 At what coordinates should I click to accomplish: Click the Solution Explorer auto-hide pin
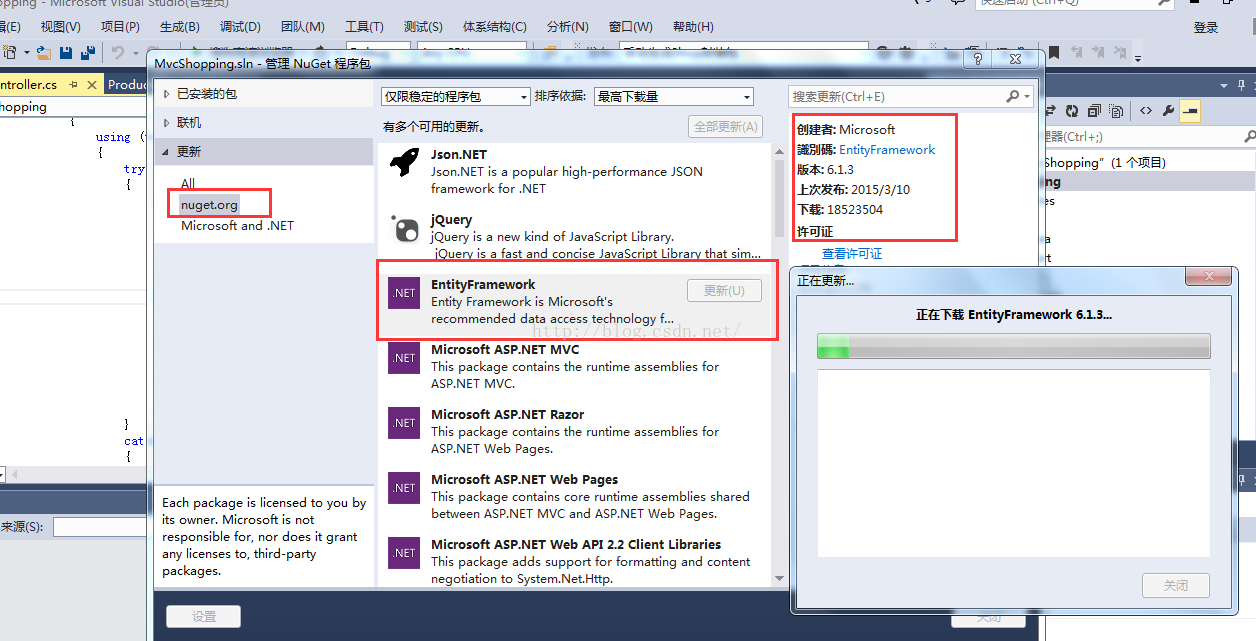click(x=1240, y=85)
